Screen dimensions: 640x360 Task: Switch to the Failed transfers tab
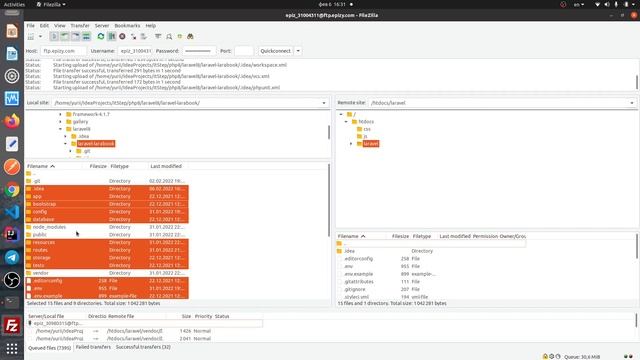[93, 347]
